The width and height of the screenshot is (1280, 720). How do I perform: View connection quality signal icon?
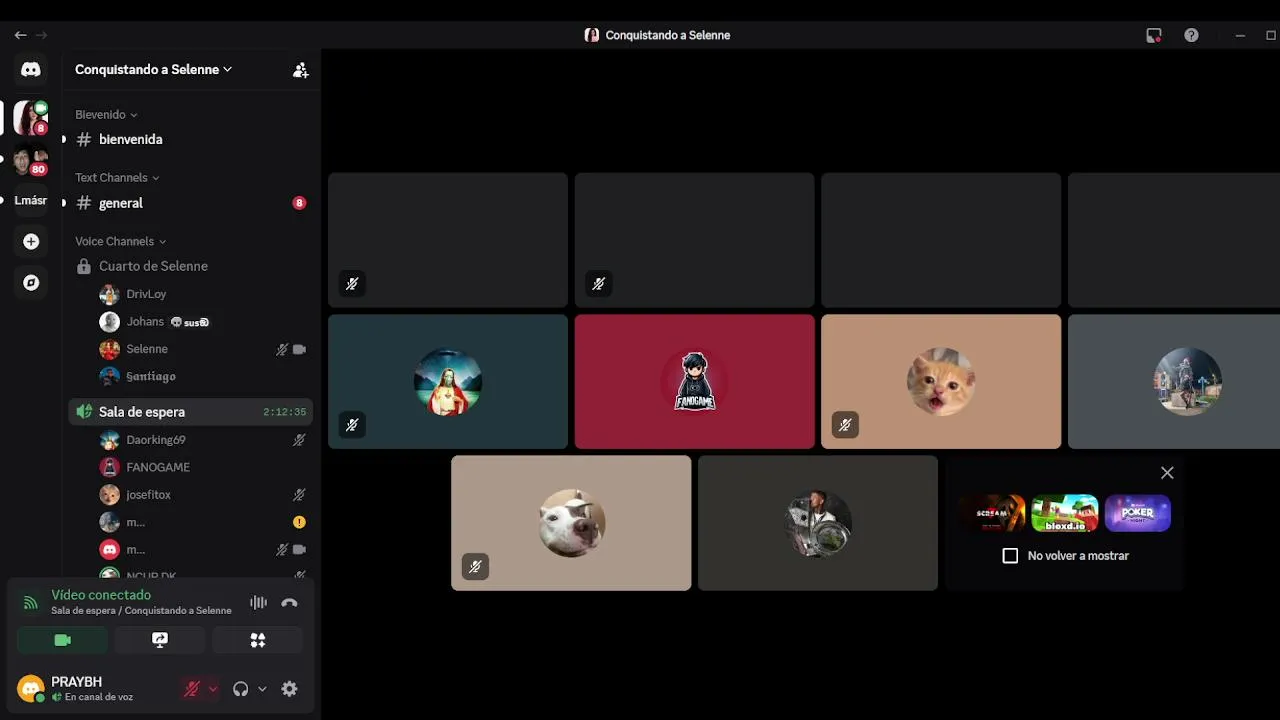(x=31, y=603)
